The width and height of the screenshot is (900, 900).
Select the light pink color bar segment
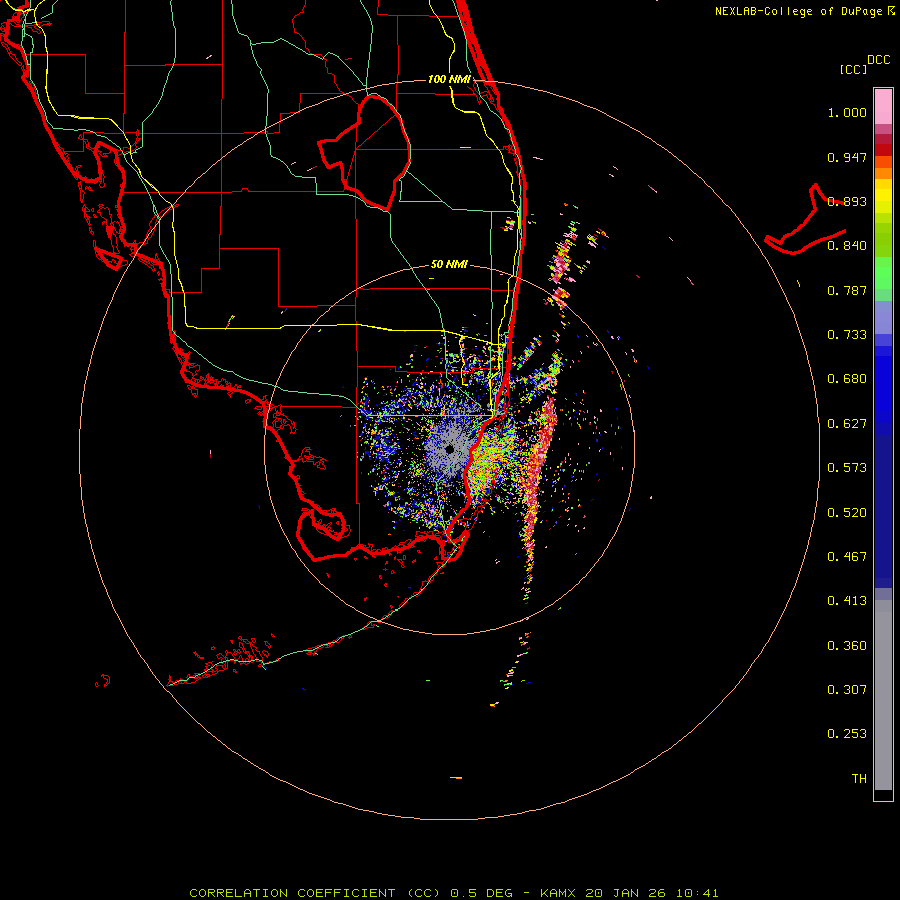(x=883, y=107)
